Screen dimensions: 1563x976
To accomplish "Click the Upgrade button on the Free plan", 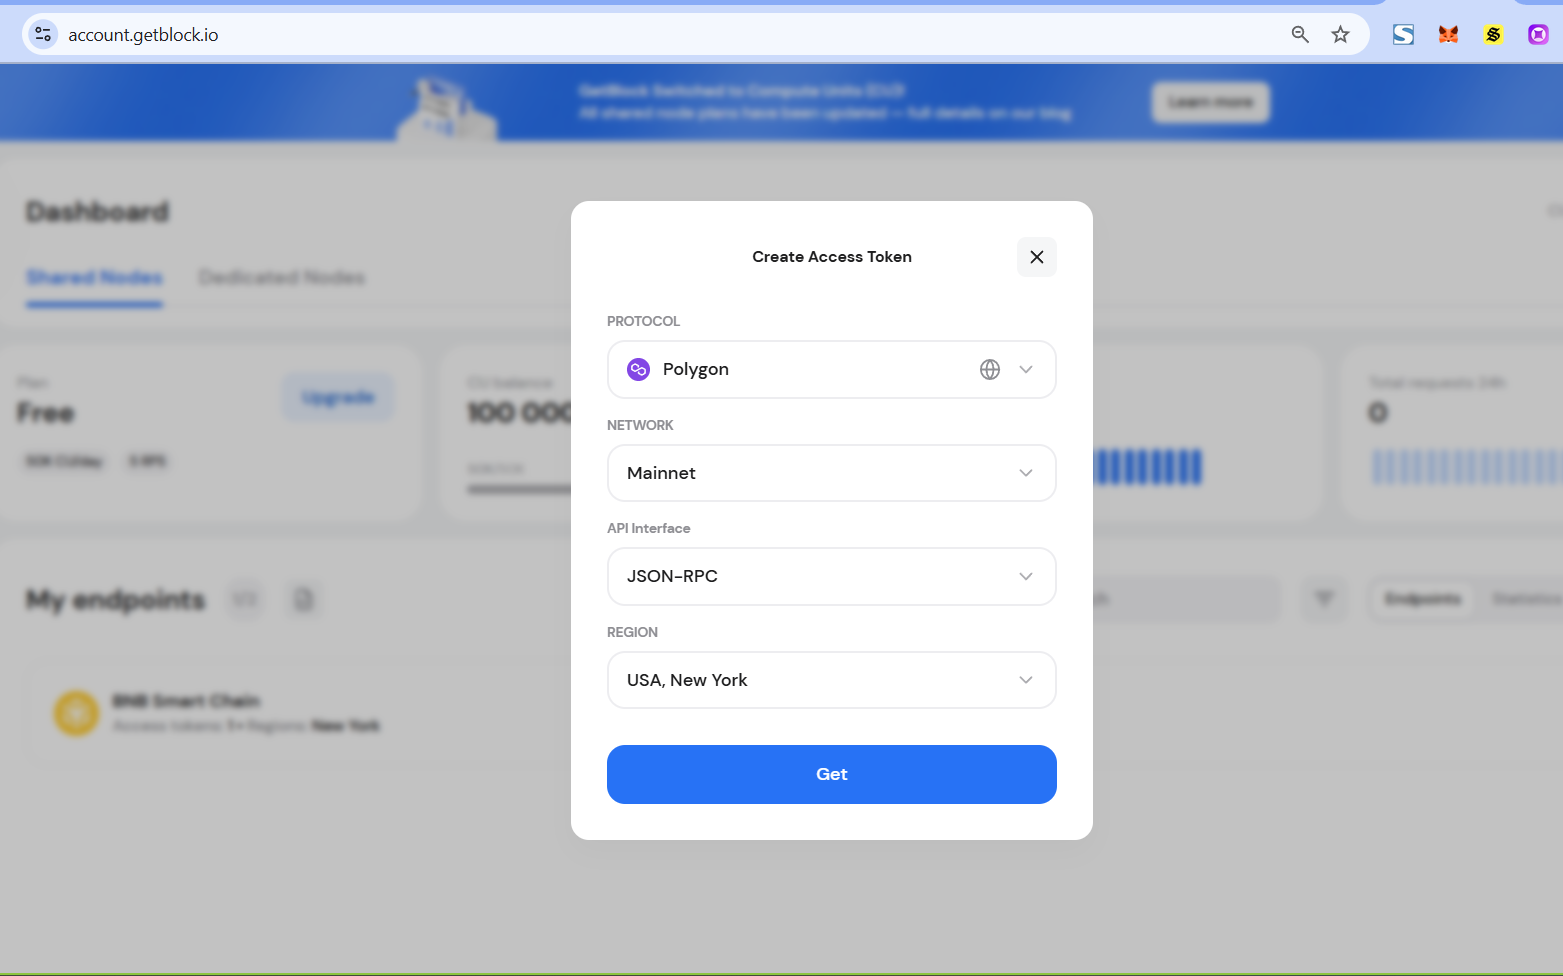I will point(338,397).
